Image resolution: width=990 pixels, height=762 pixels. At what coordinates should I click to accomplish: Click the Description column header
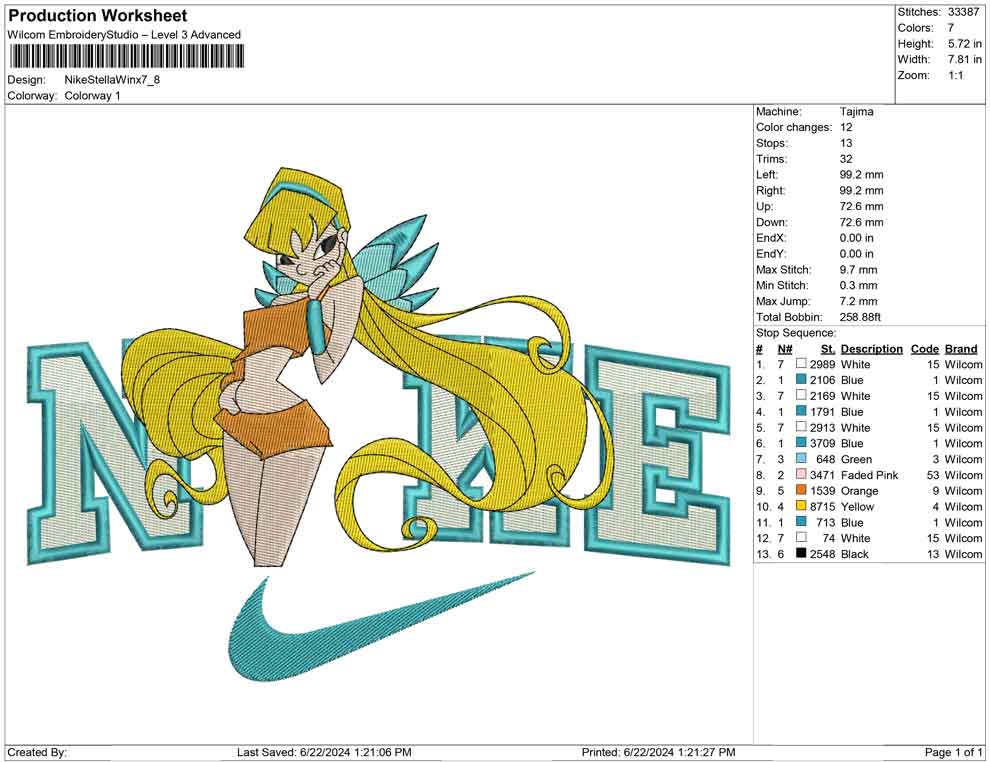pos(871,349)
